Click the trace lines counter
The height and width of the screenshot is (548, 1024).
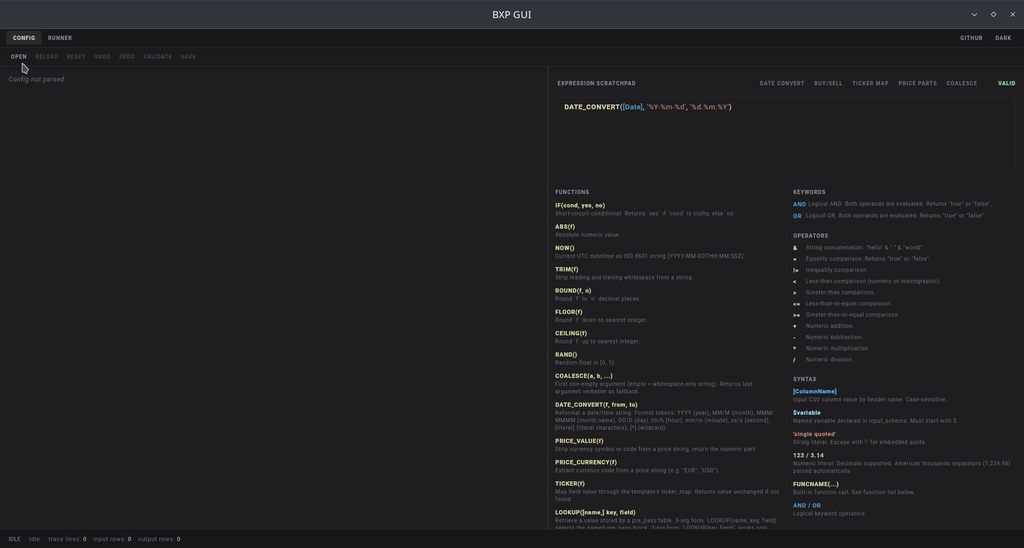point(67,540)
